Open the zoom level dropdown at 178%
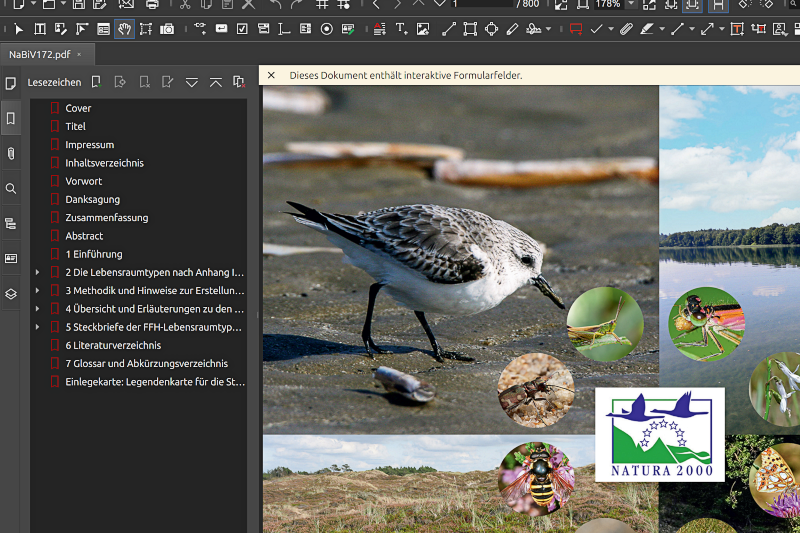This screenshot has height=533, width=800. click(x=631, y=4)
